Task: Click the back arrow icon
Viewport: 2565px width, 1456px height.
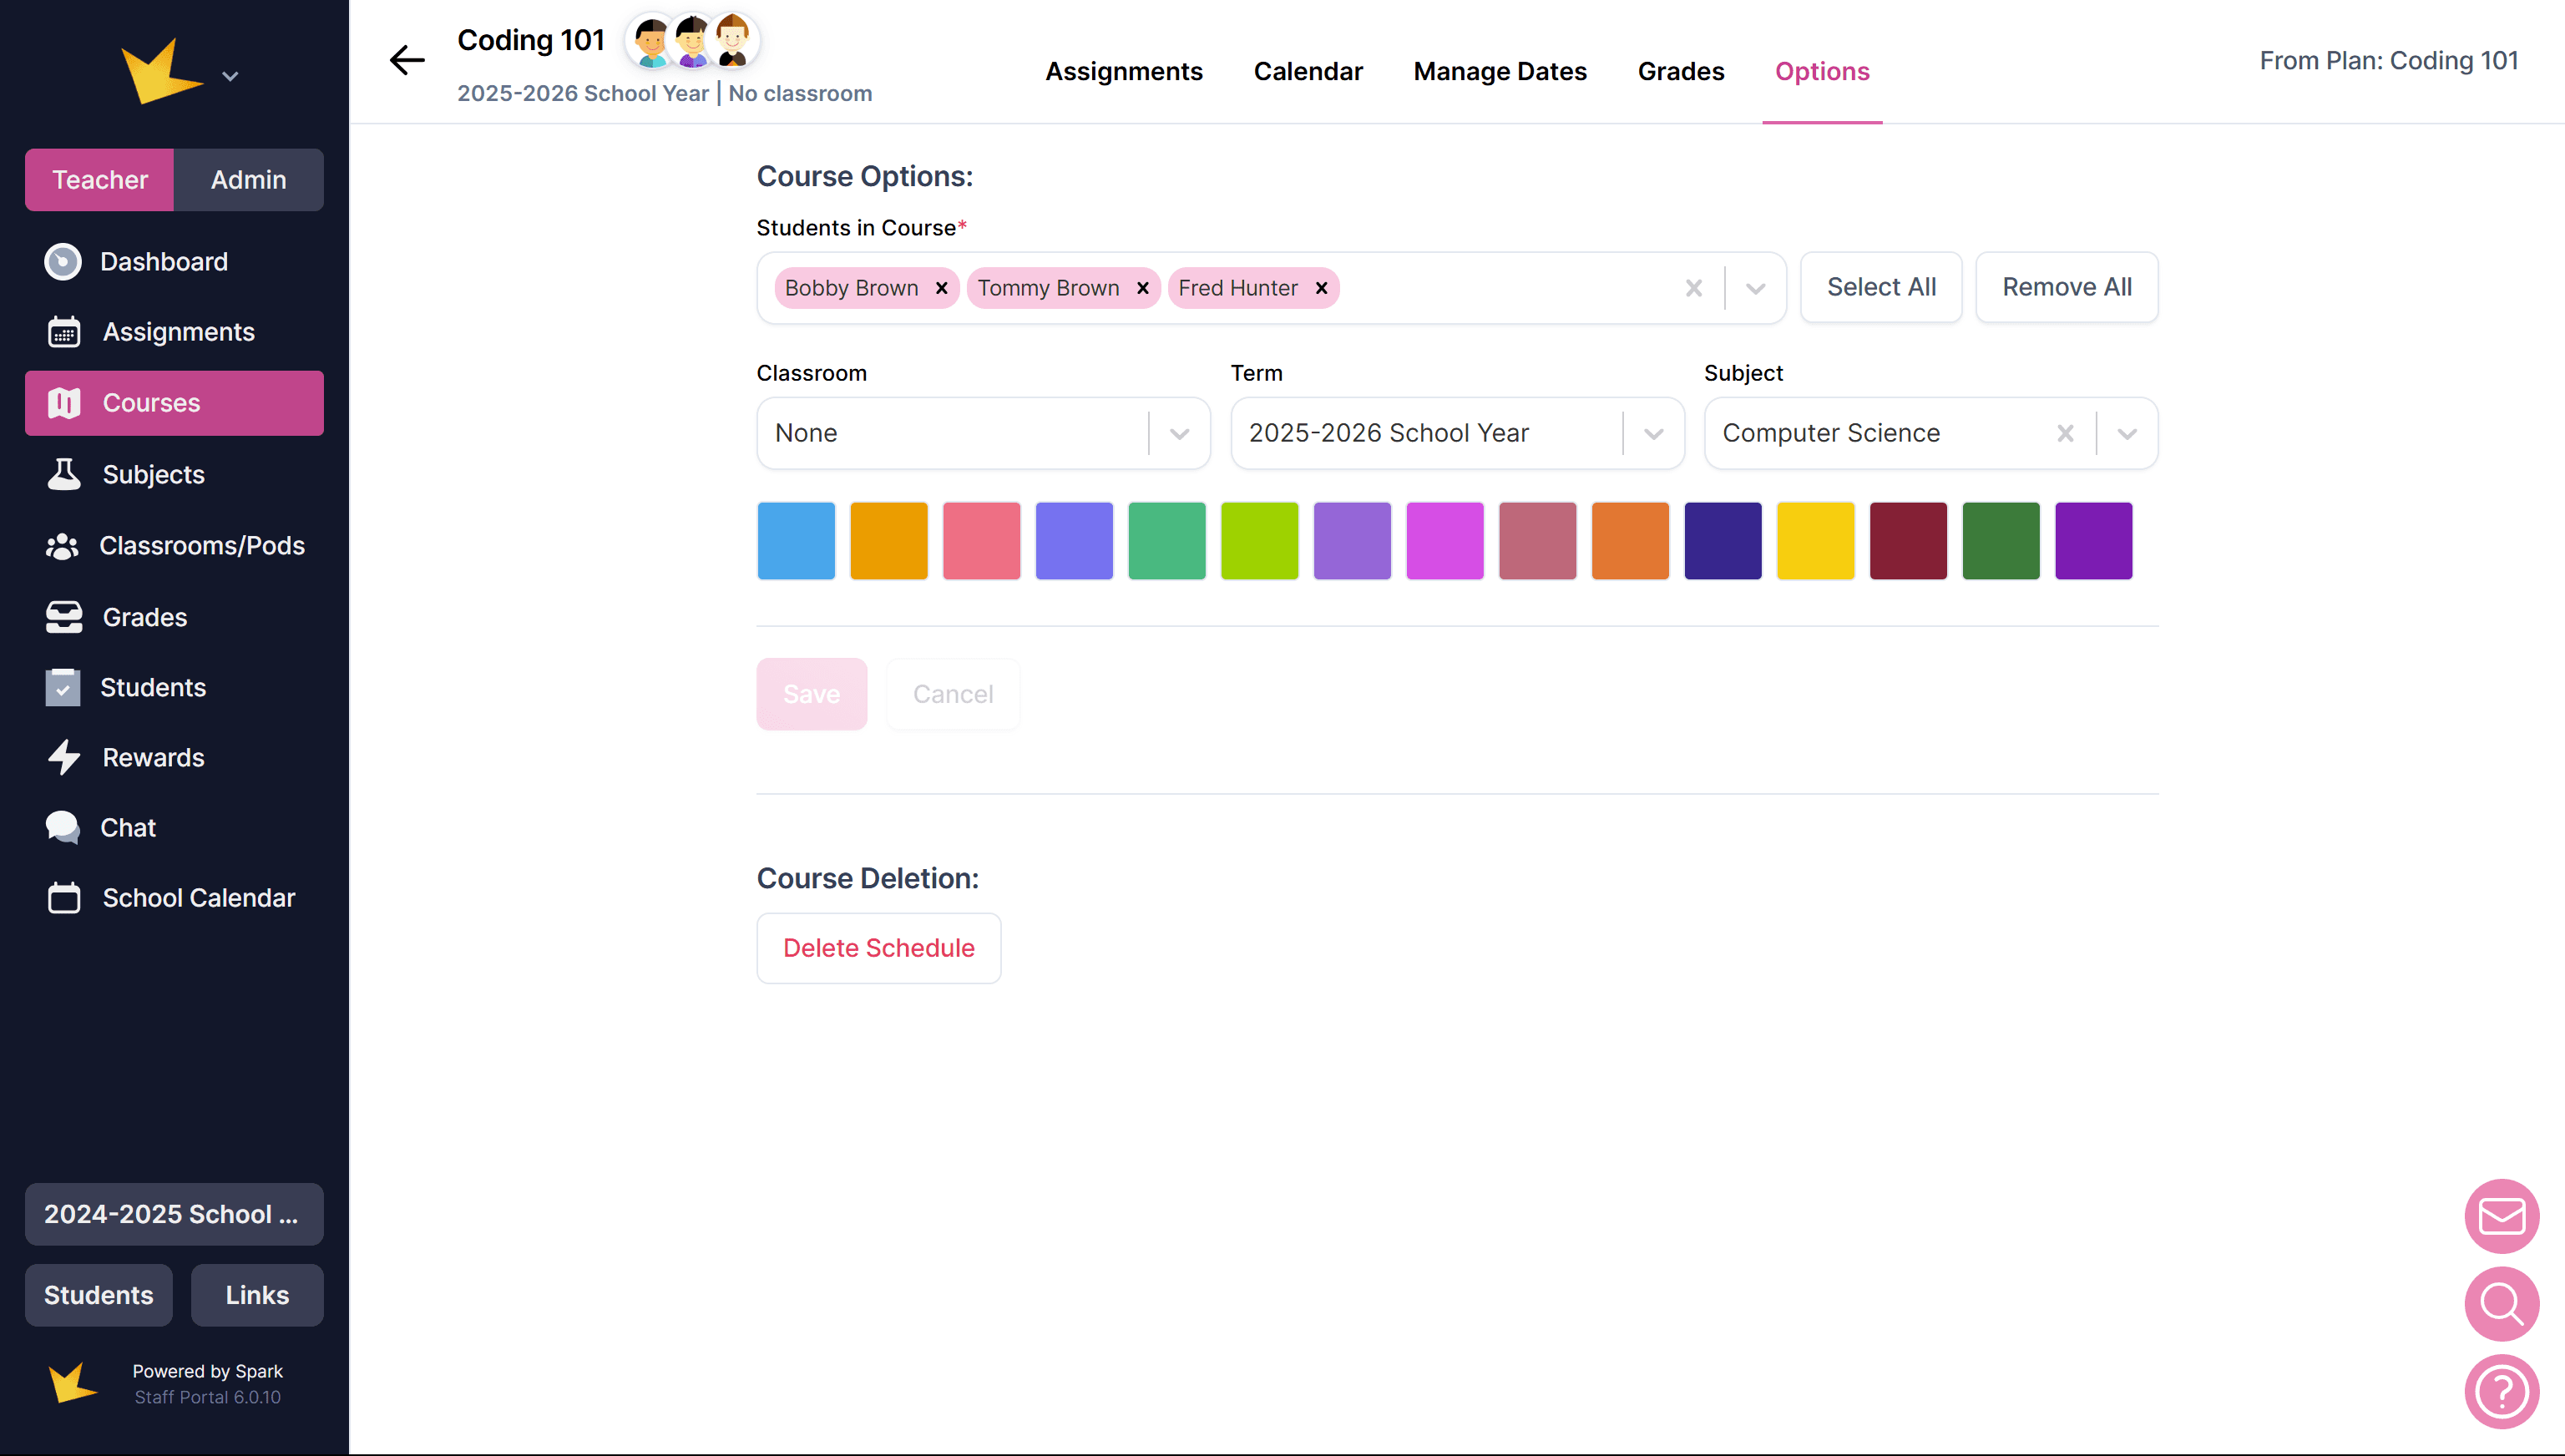Action: (x=406, y=60)
